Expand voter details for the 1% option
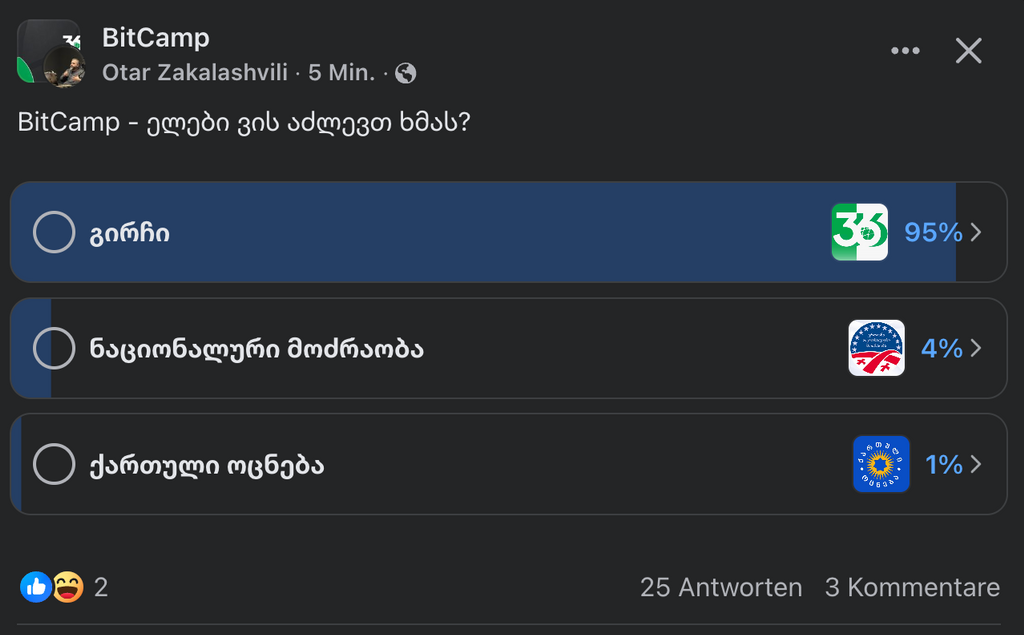 pyautogui.click(x=975, y=464)
